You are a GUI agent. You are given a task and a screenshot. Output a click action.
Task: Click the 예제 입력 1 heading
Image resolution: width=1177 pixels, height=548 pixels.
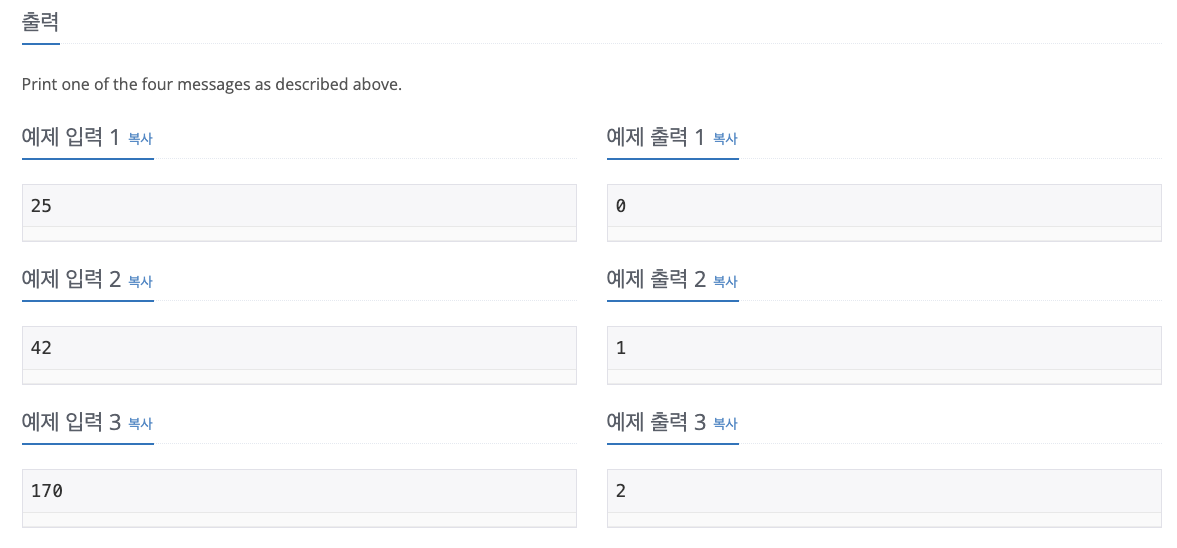[x=71, y=138]
